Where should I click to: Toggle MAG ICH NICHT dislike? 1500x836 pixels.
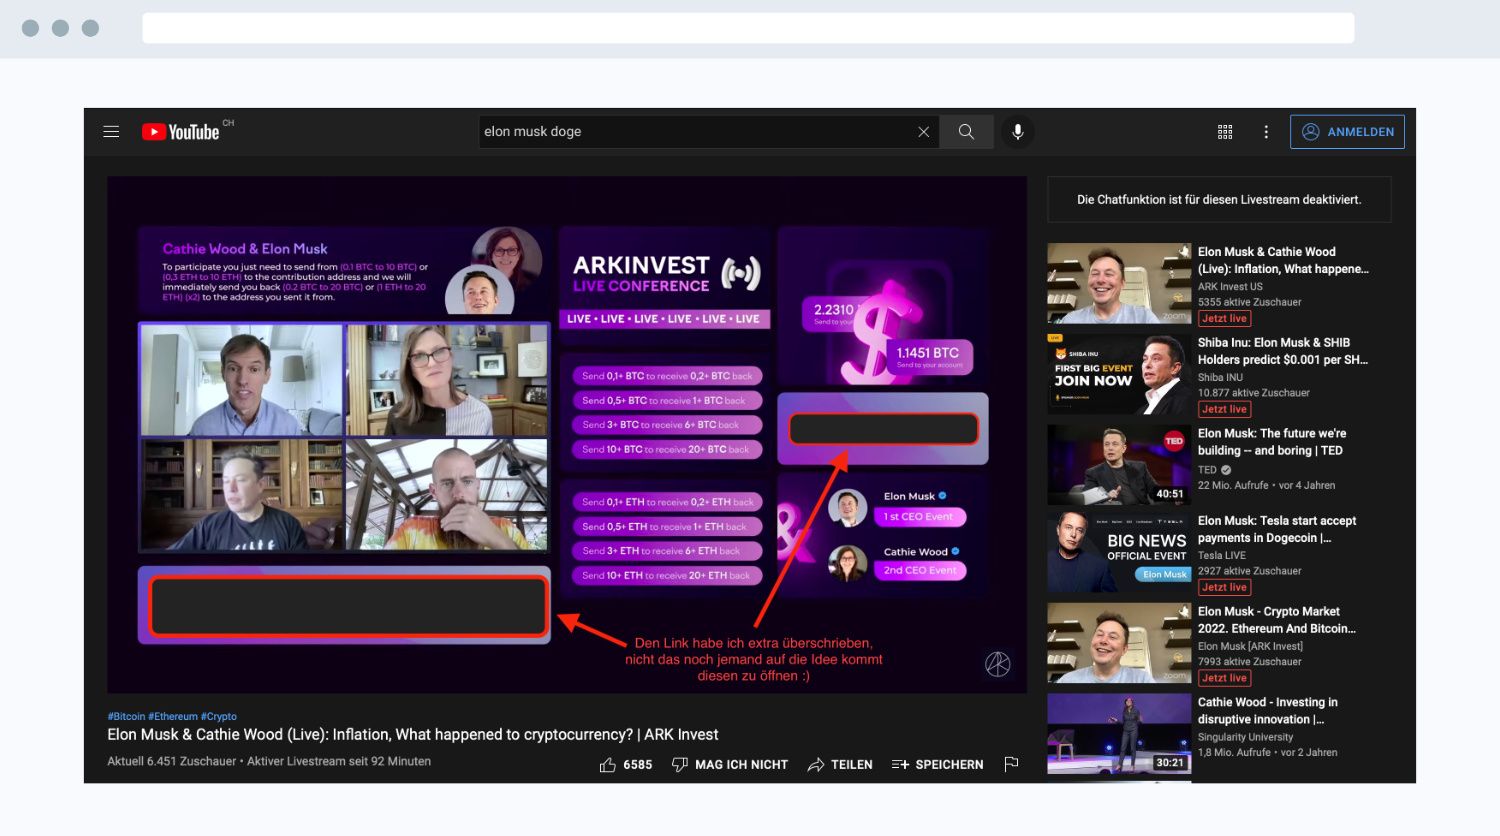(x=730, y=765)
